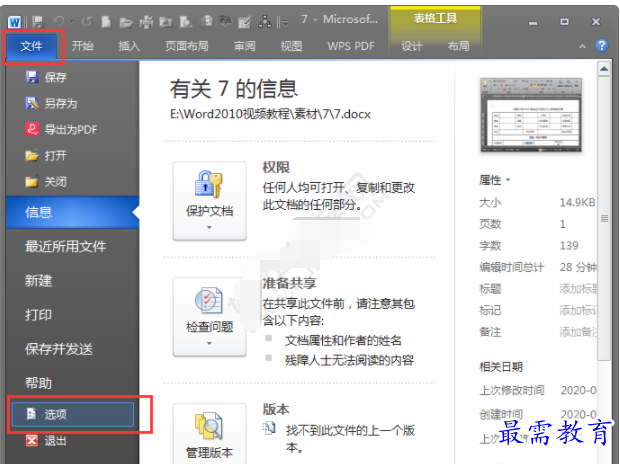
Task: Click the 28 分钟 editing time value
Action: pos(578,267)
